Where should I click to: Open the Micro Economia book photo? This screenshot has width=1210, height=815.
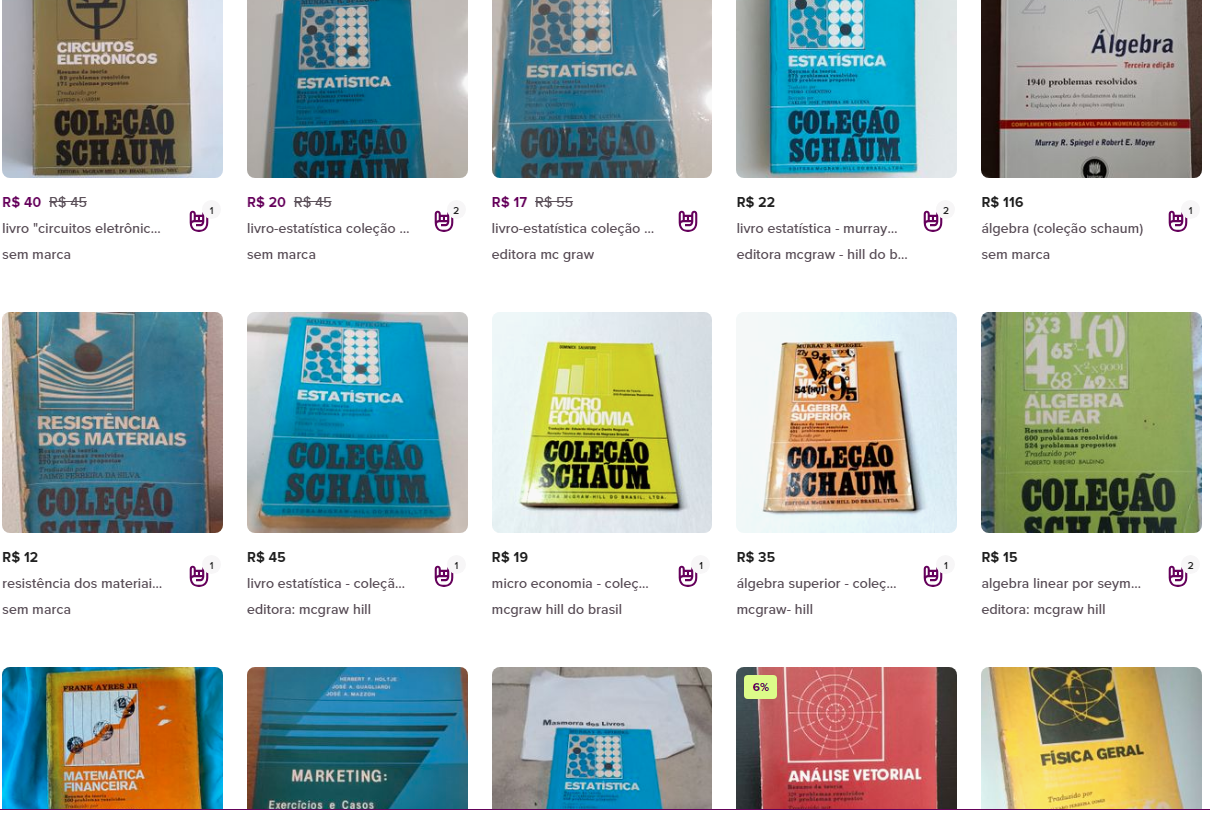(x=602, y=422)
